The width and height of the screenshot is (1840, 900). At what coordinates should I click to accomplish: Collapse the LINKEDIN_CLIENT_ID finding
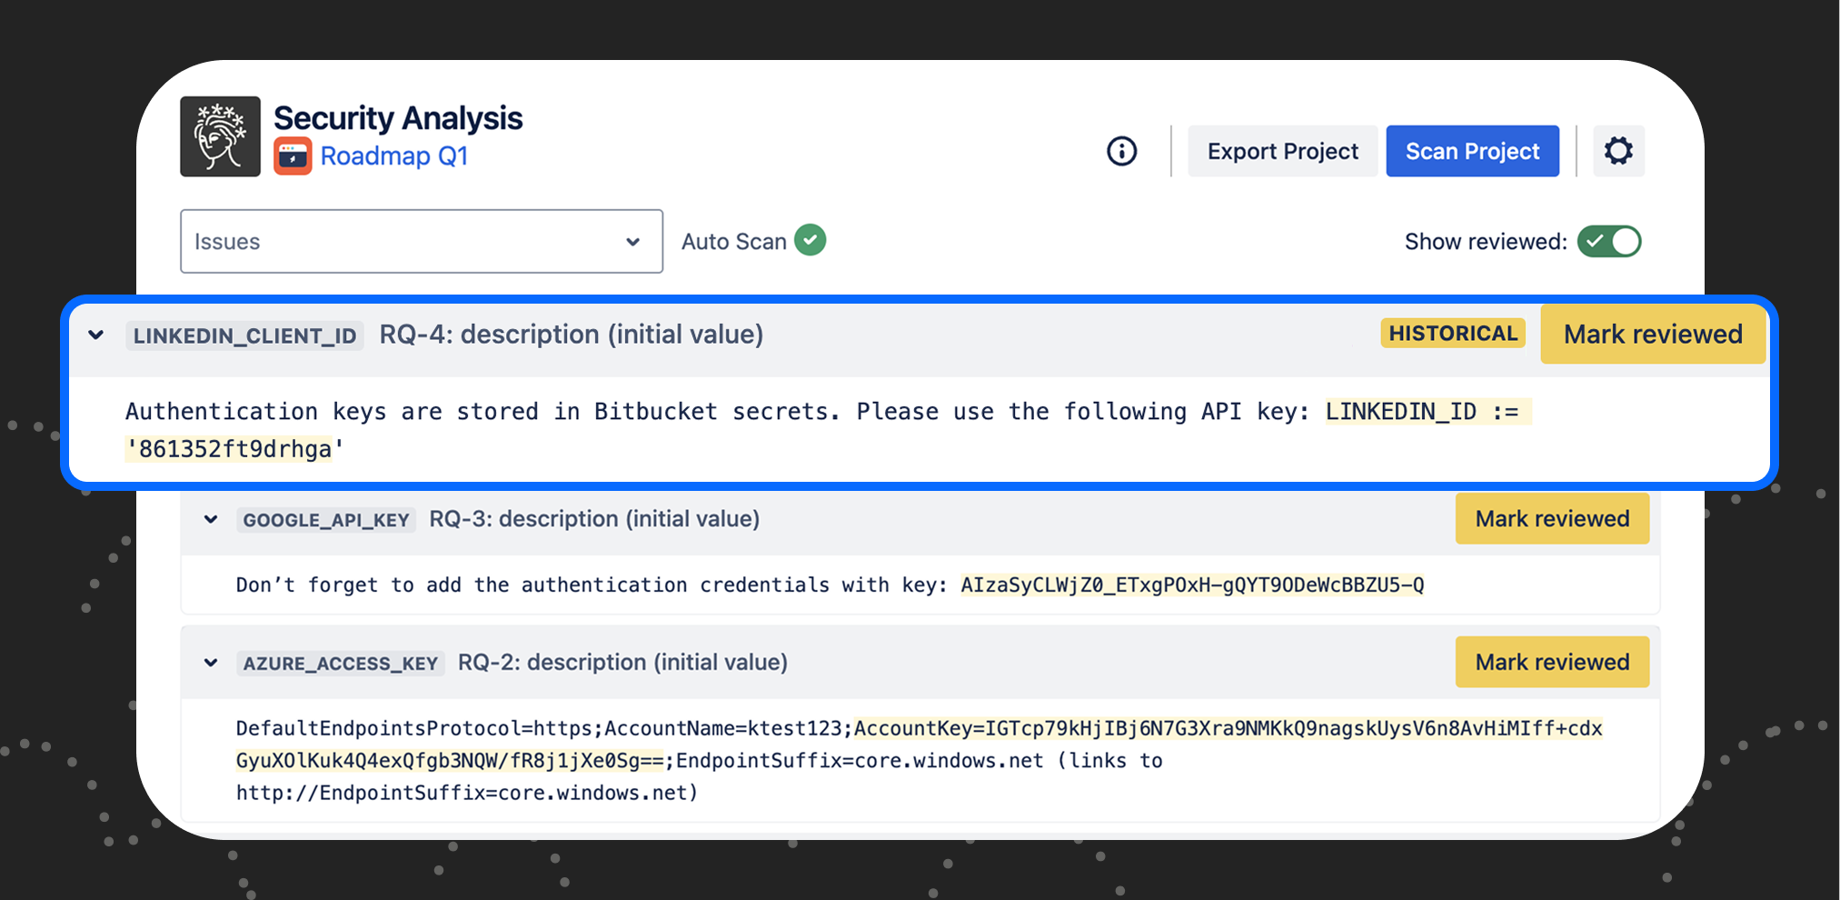click(x=96, y=335)
